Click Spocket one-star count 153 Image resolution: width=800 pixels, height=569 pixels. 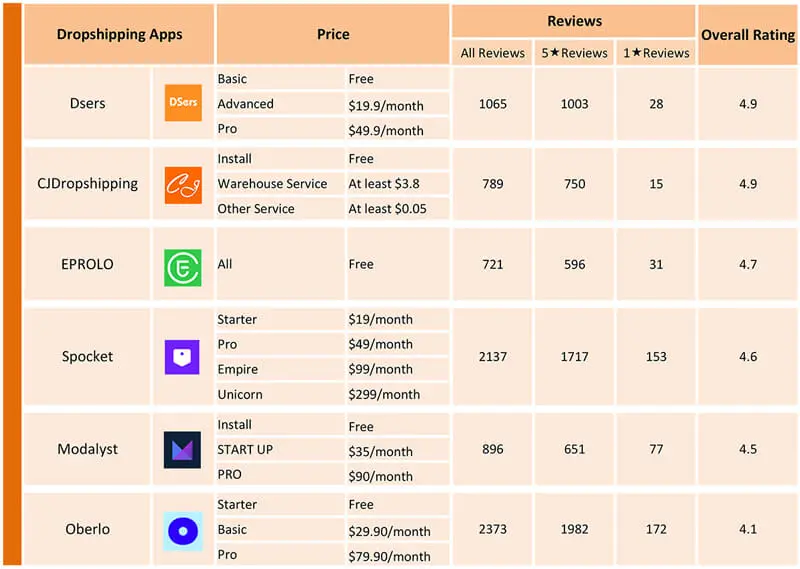tap(656, 357)
